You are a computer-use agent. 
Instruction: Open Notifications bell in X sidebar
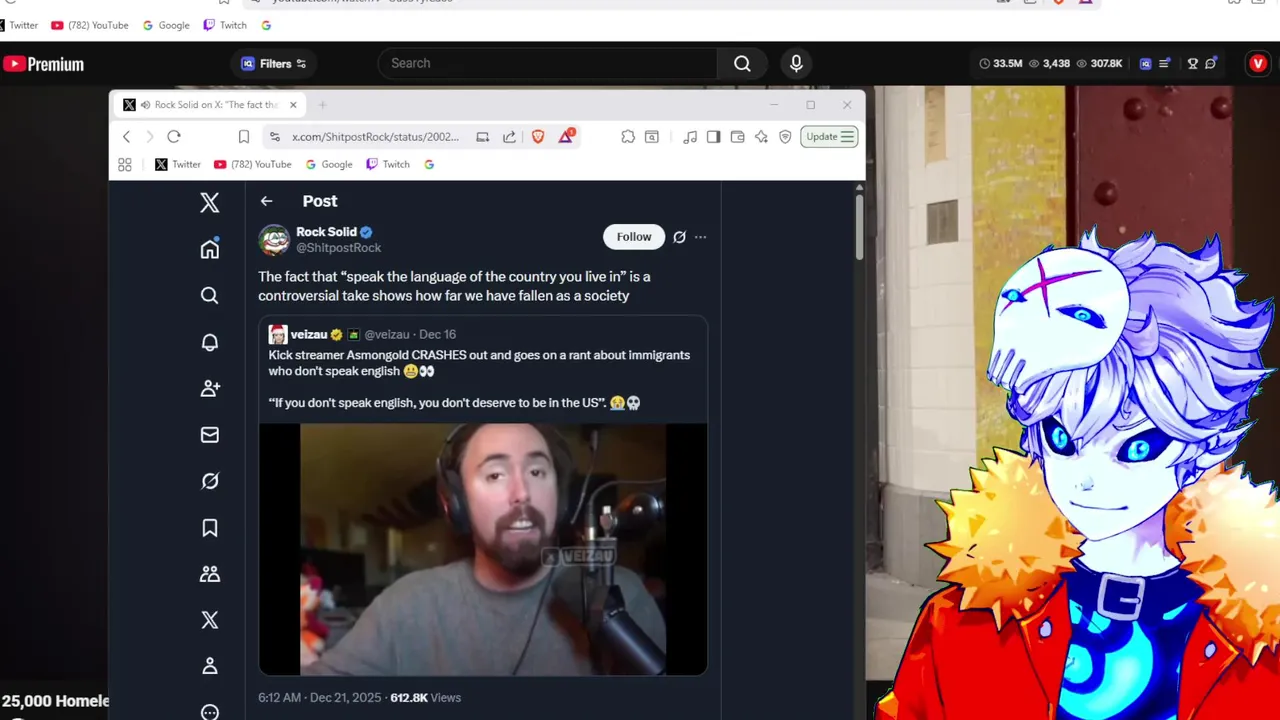tap(209, 342)
